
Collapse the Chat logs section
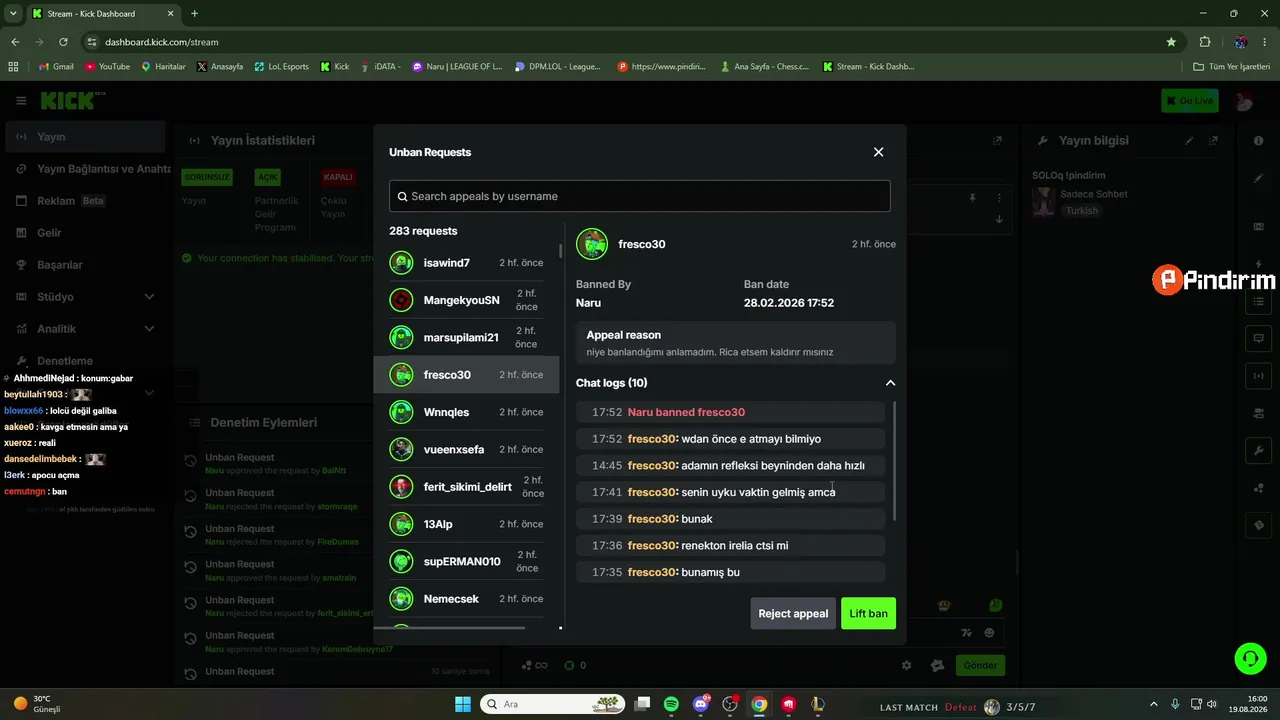coord(890,383)
